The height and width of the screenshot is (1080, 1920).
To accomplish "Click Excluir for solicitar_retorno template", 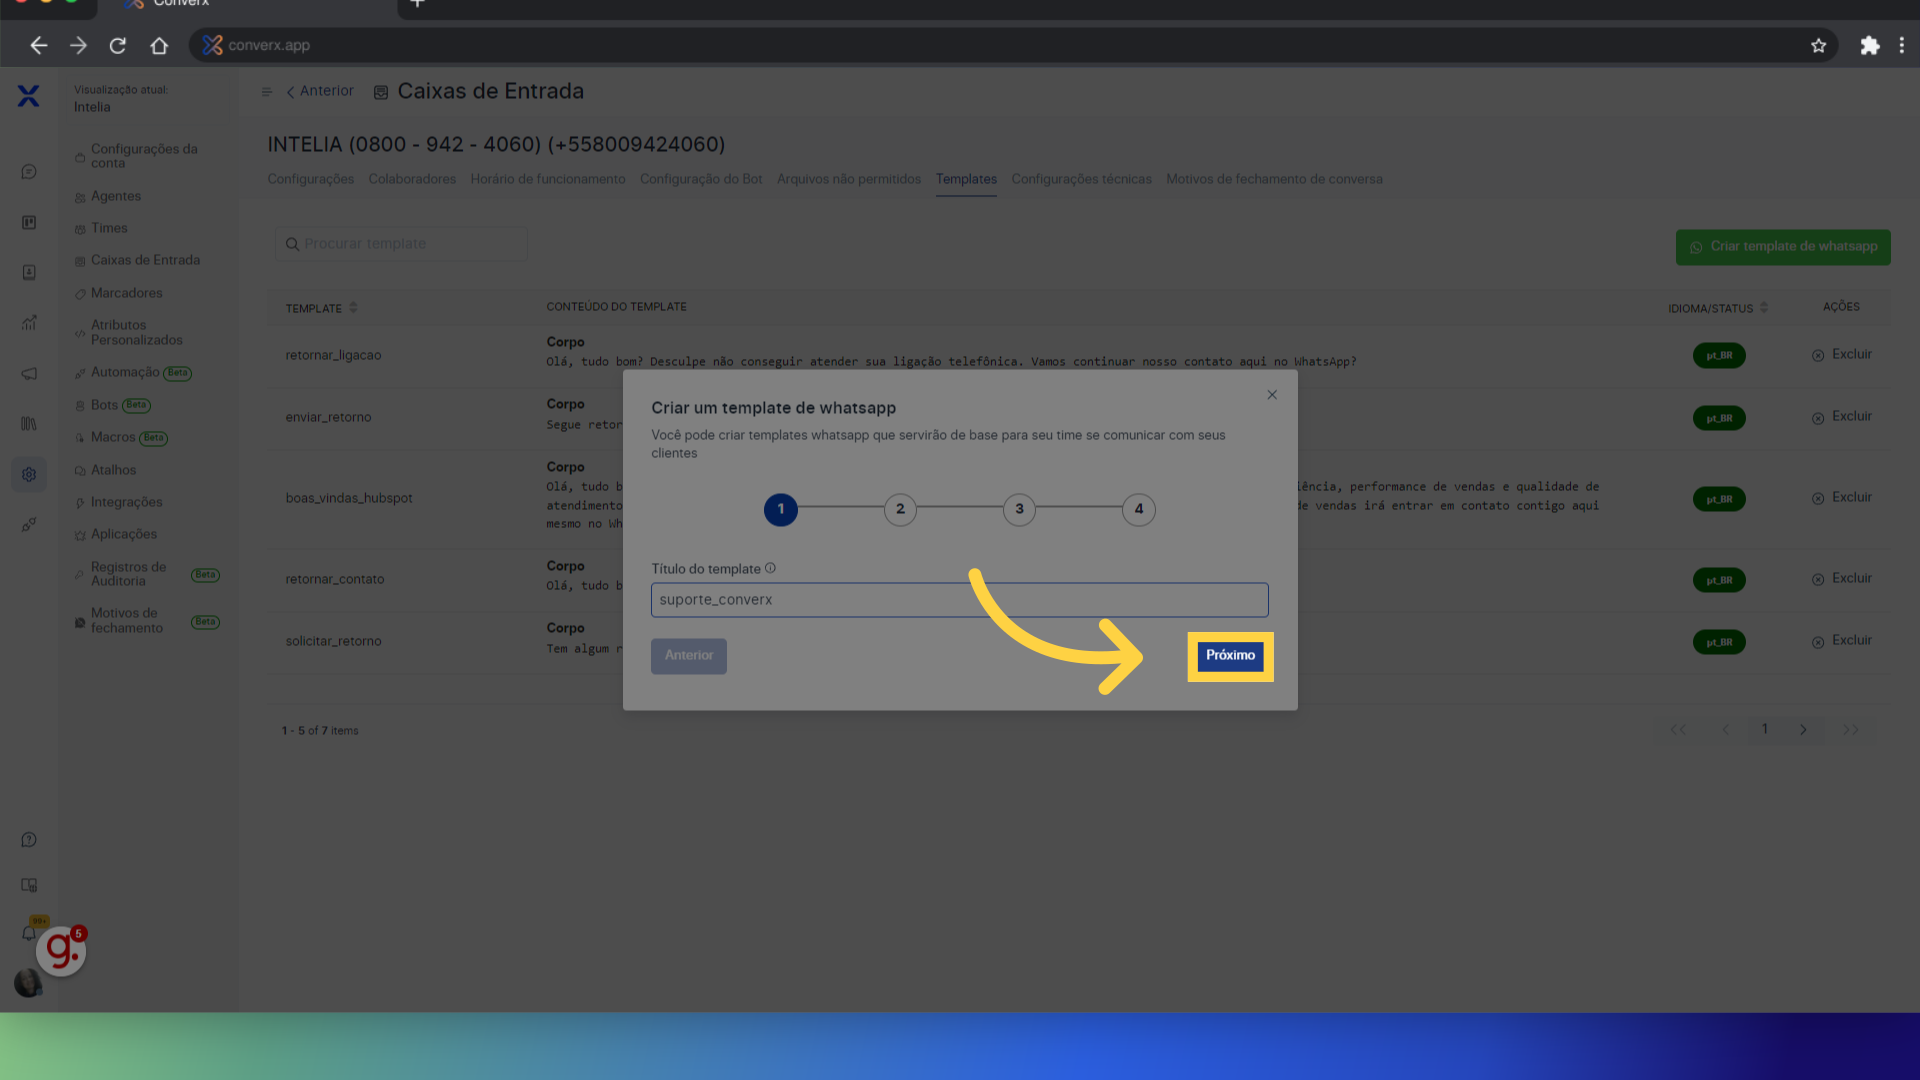I will (x=1842, y=641).
